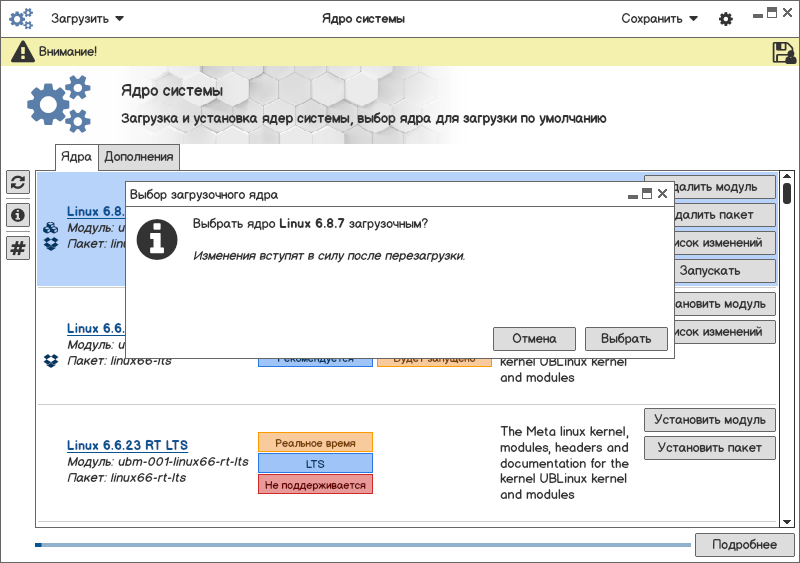Click Установить пакет for Linux 6.6.23 RT
Screen dimensions: 800x563
[x=710, y=448]
